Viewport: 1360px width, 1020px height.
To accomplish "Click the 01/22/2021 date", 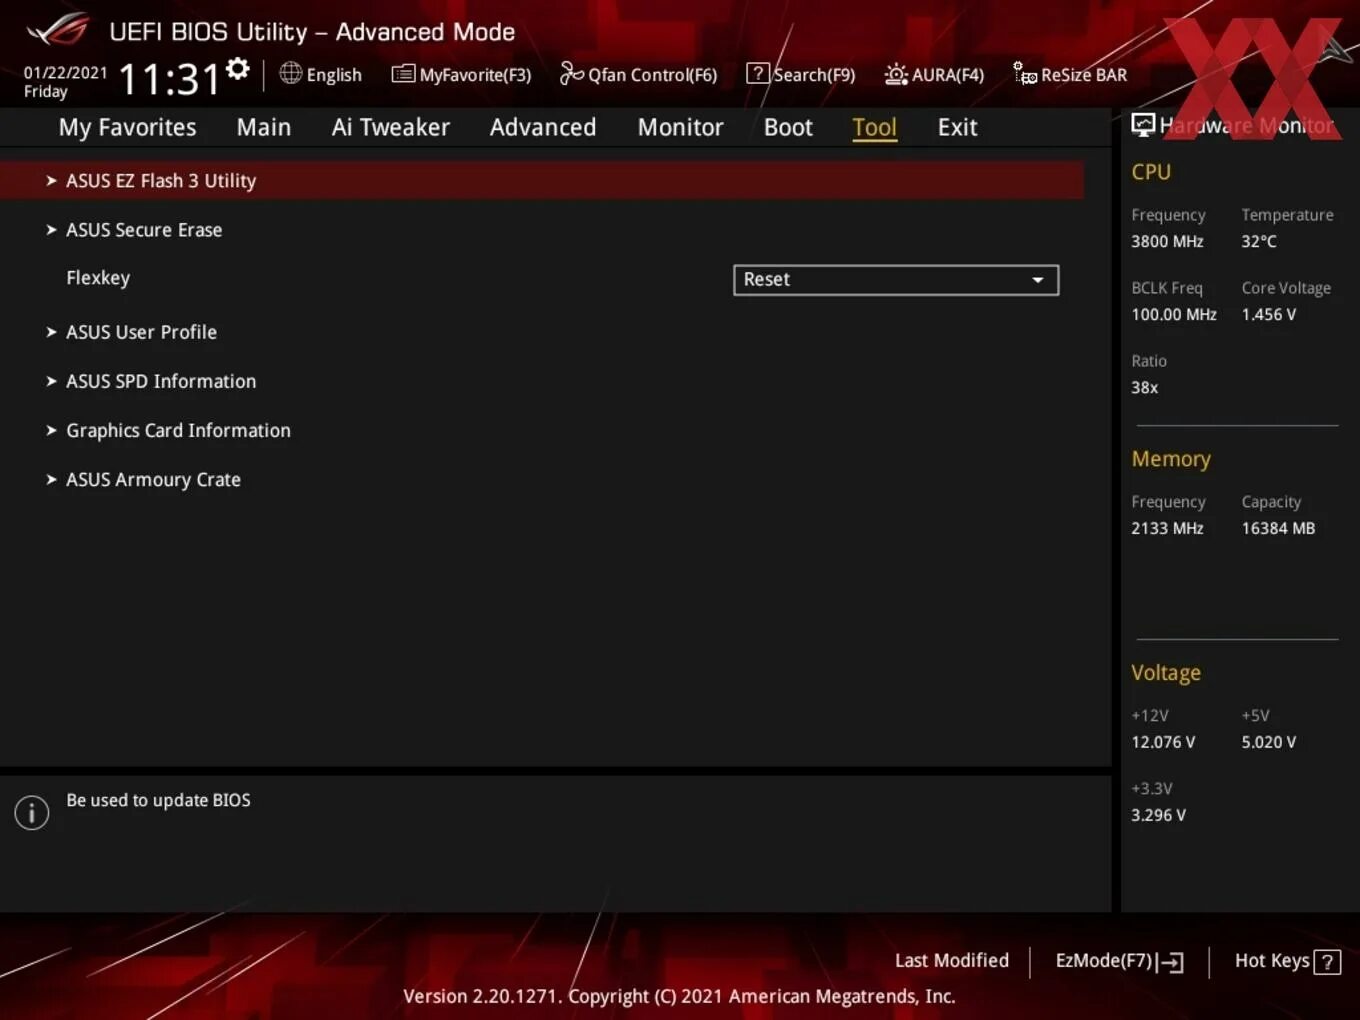I will coord(65,72).
